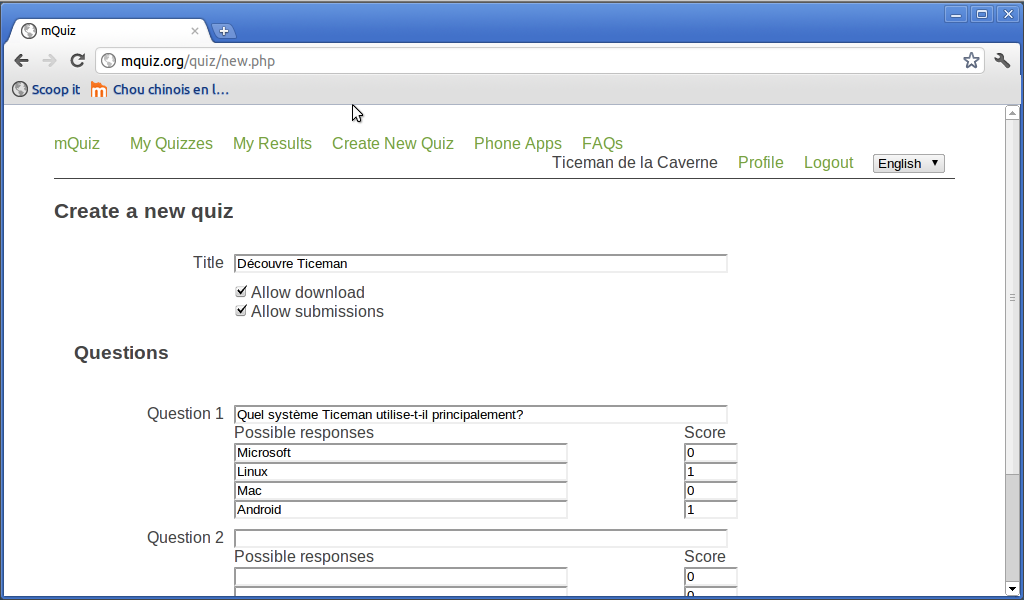Click the score field for Mac
This screenshot has height=600, width=1024.
pos(711,490)
